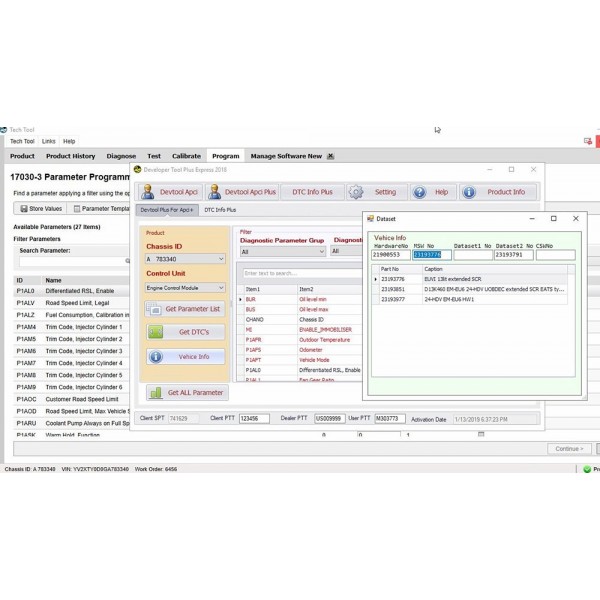
Task: Go to the Calibrate tab
Action: pos(186,156)
